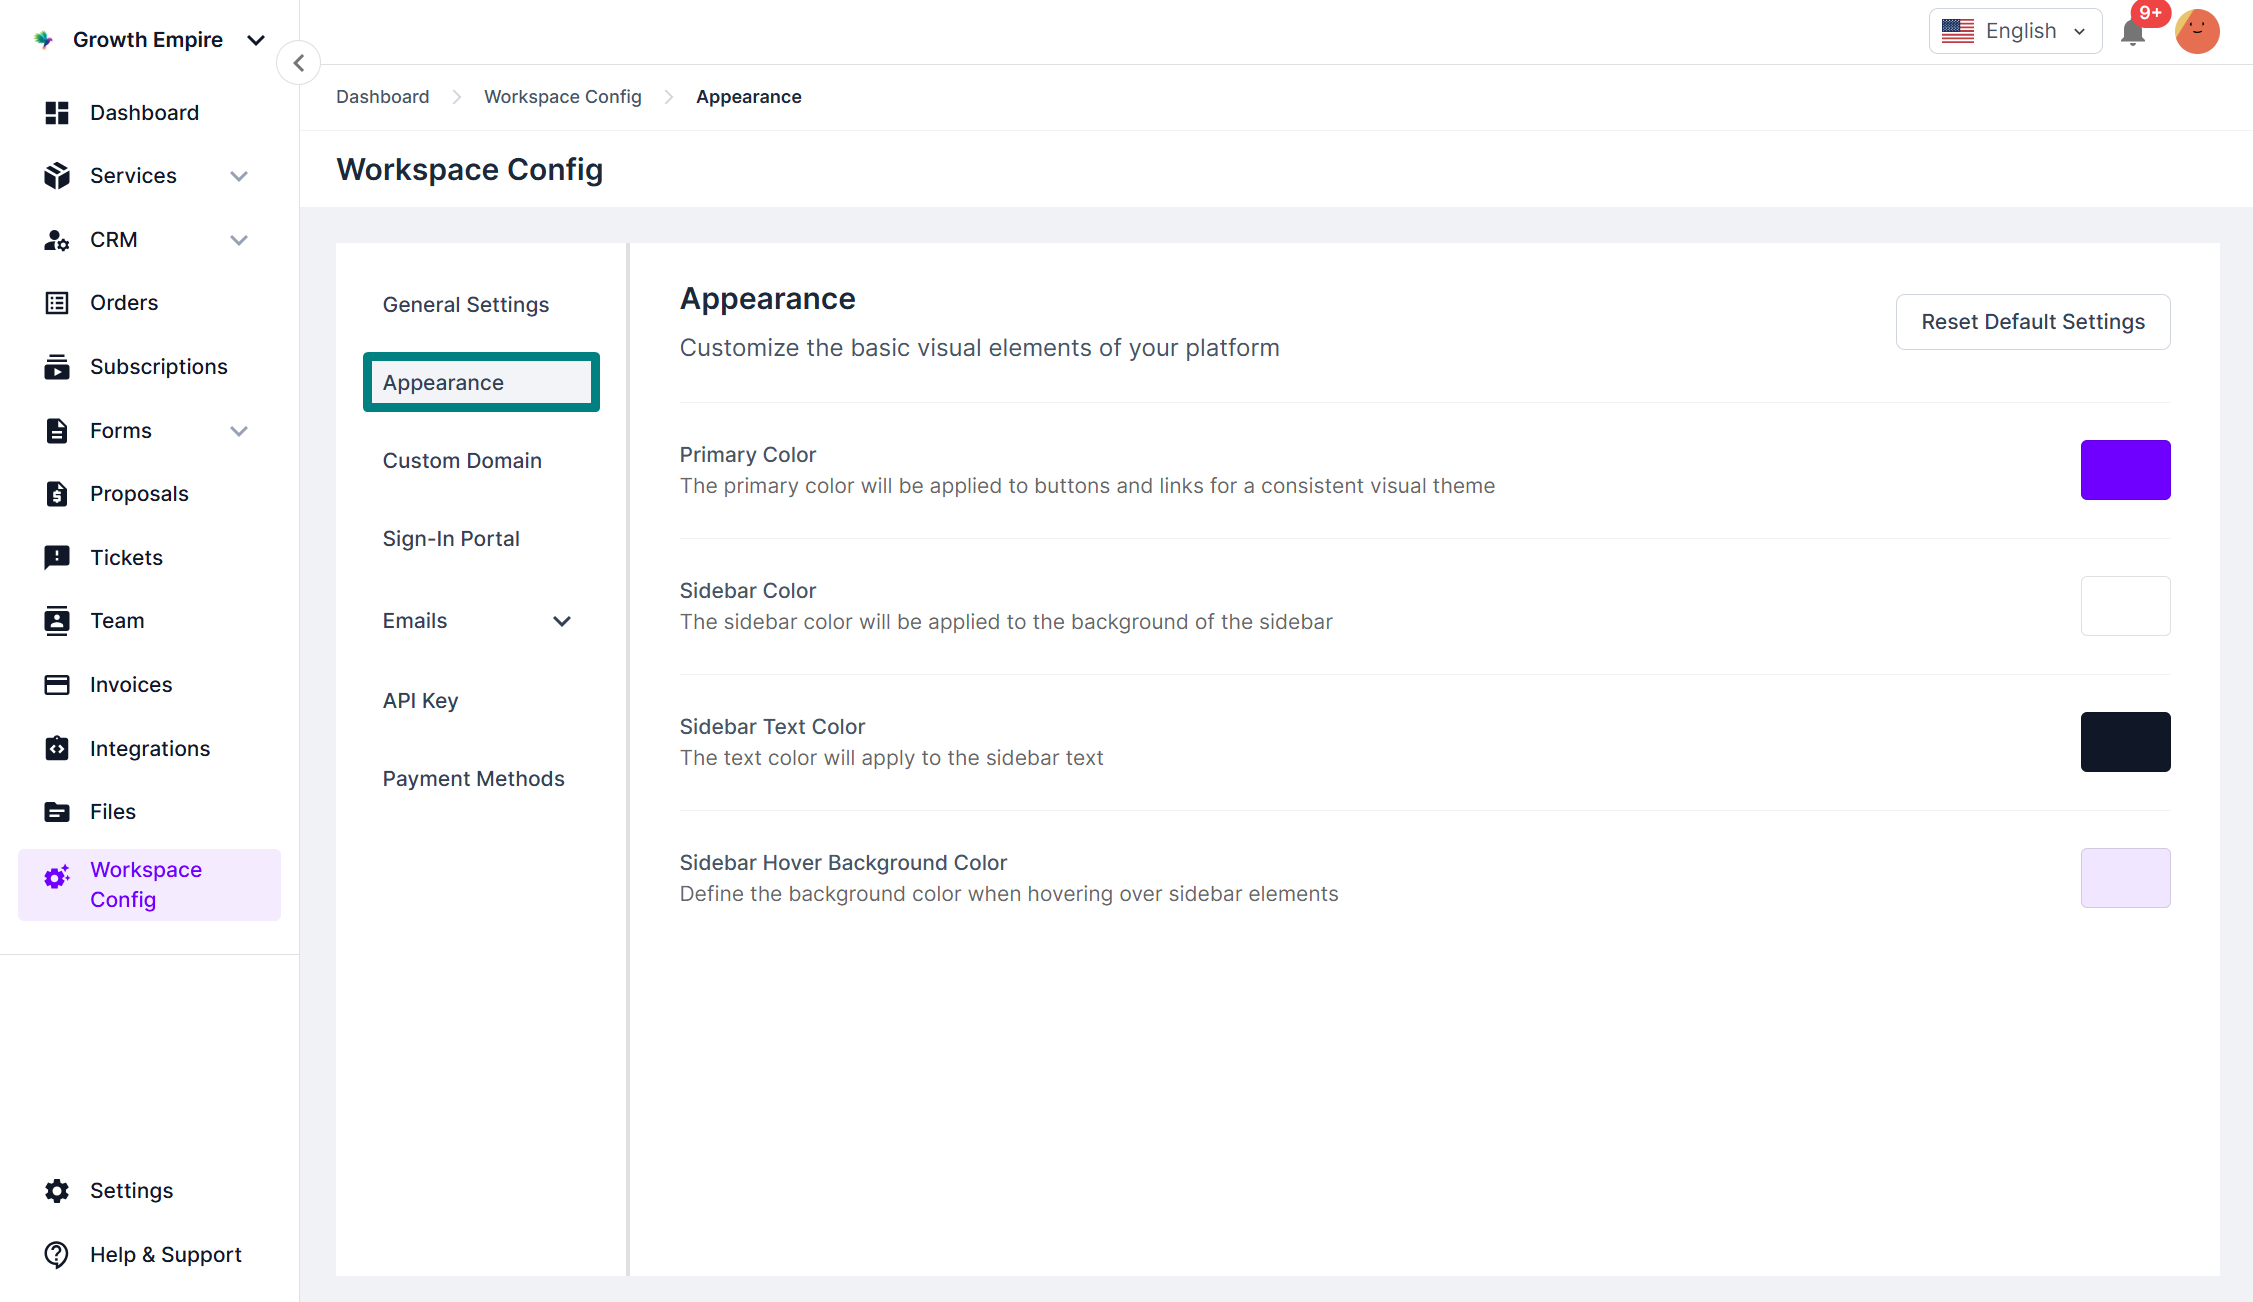2253x1302 pixels.
Task: Open the dark Sidebar Text Color swatch
Action: (2124, 742)
